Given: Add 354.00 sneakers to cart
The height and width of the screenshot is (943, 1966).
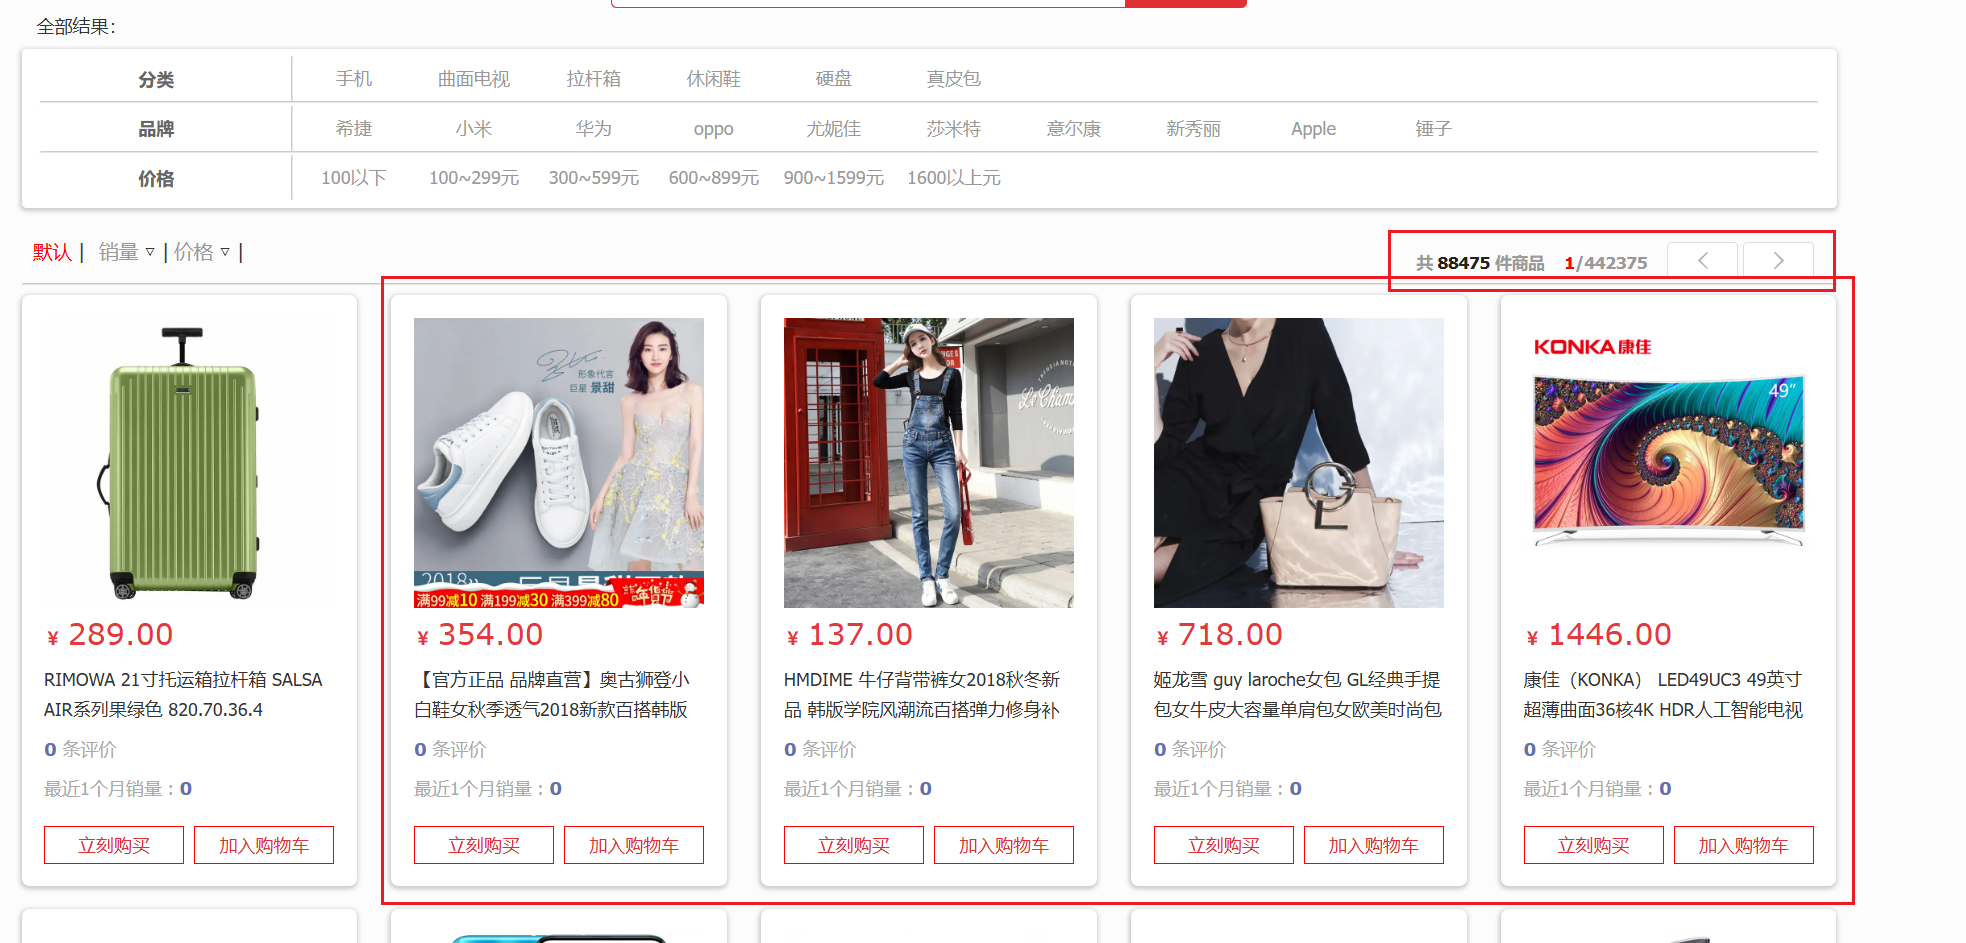Looking at the screenshot, I should click(x=634, y=845).
